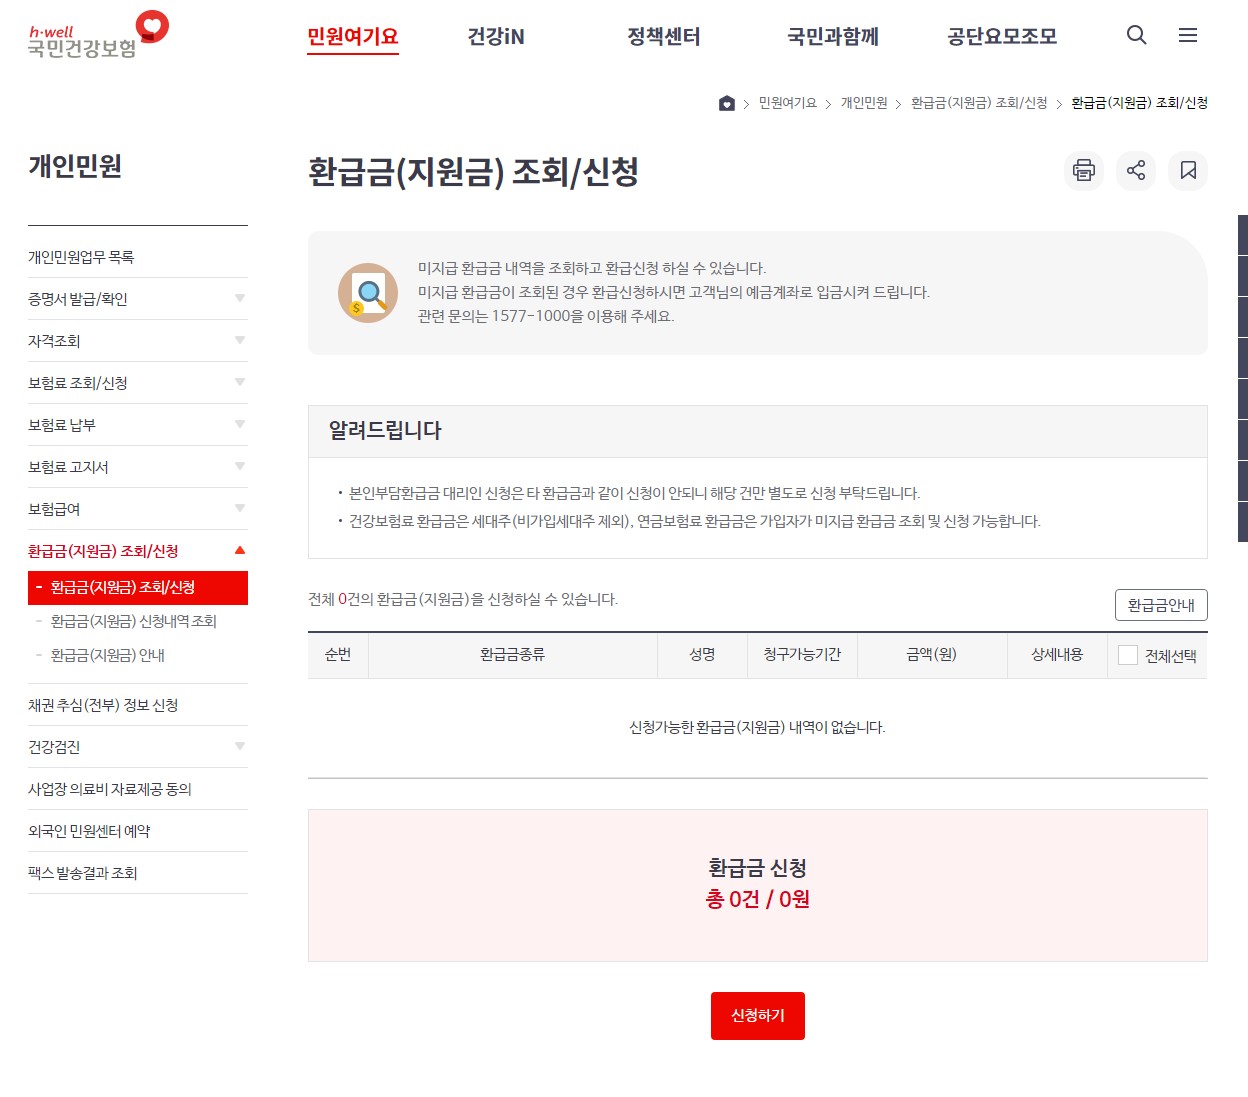Click the 환급금안내 button
The image size is (1248, 1097).
(1161, 605)
